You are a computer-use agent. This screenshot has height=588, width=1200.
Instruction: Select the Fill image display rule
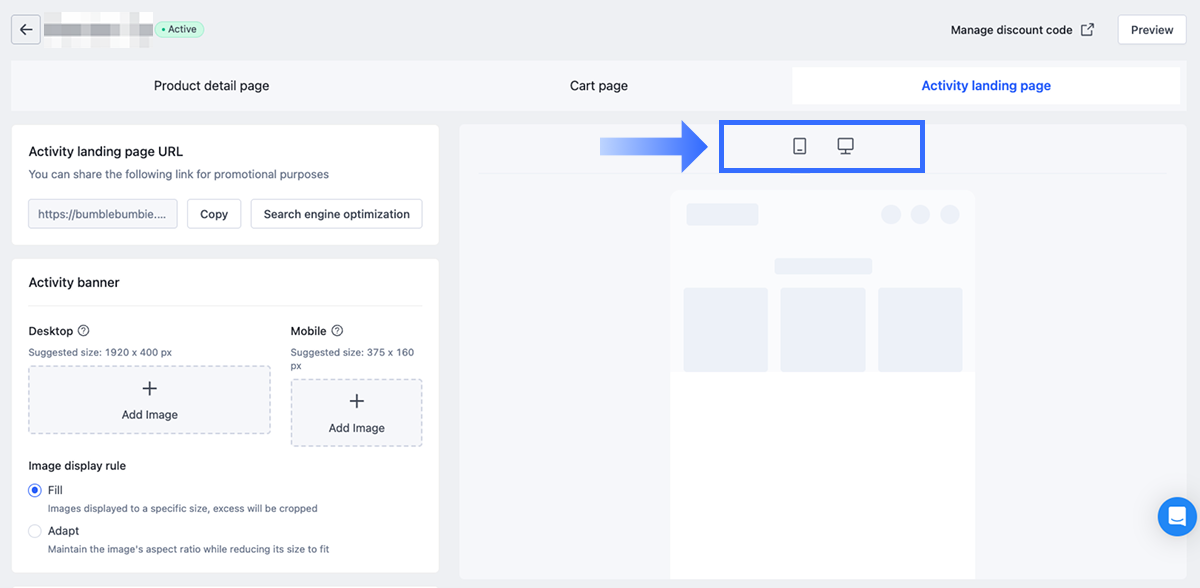(35, 490)
